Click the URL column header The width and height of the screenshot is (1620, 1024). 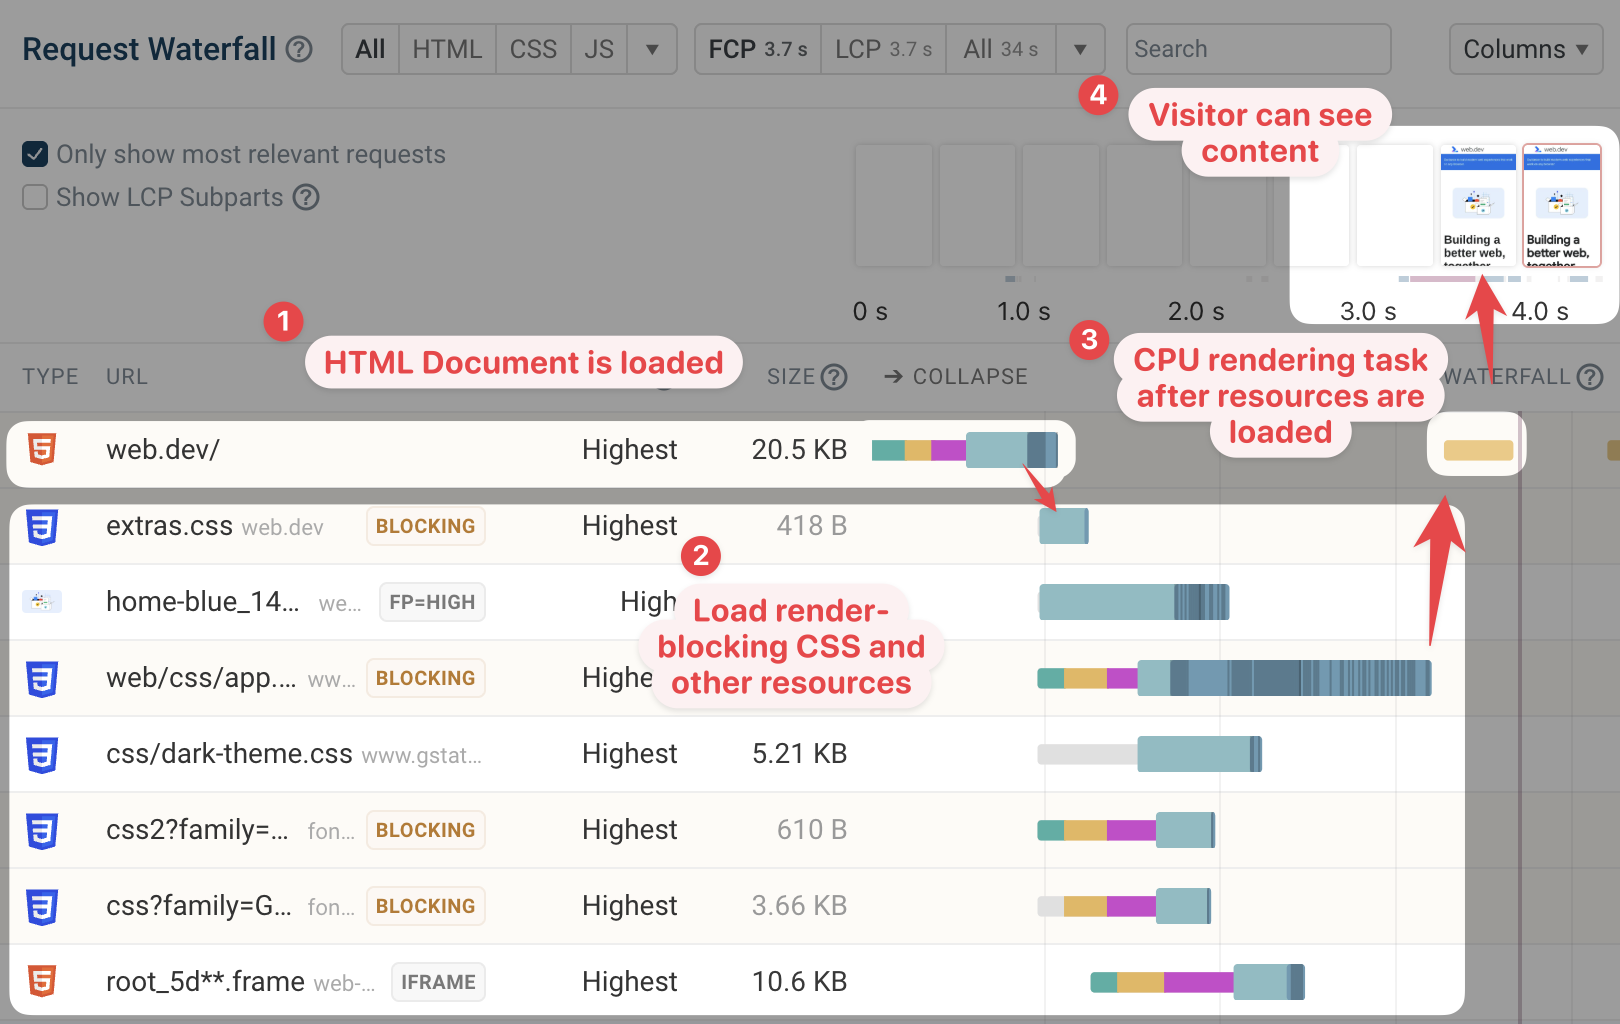[127, 377]
